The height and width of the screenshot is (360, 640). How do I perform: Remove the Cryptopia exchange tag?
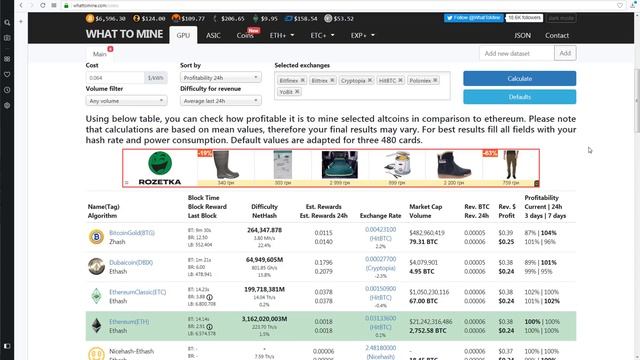[370, 80]
